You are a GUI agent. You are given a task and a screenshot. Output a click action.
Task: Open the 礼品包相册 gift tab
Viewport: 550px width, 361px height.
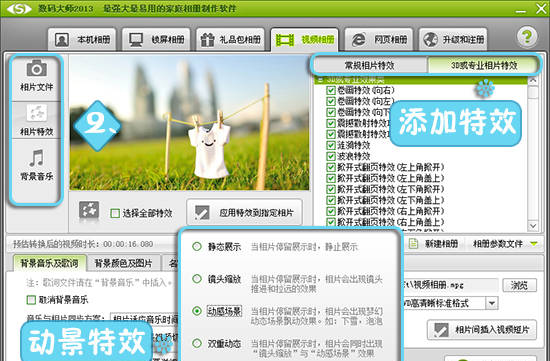[x=230, y=40]
